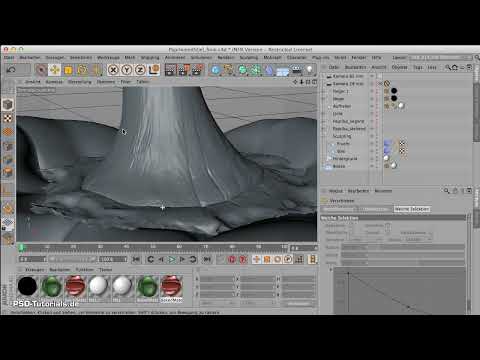The width and height of the screenshot is (480, 360).
Task: Select the black material thumbnail
Action: 27,286
